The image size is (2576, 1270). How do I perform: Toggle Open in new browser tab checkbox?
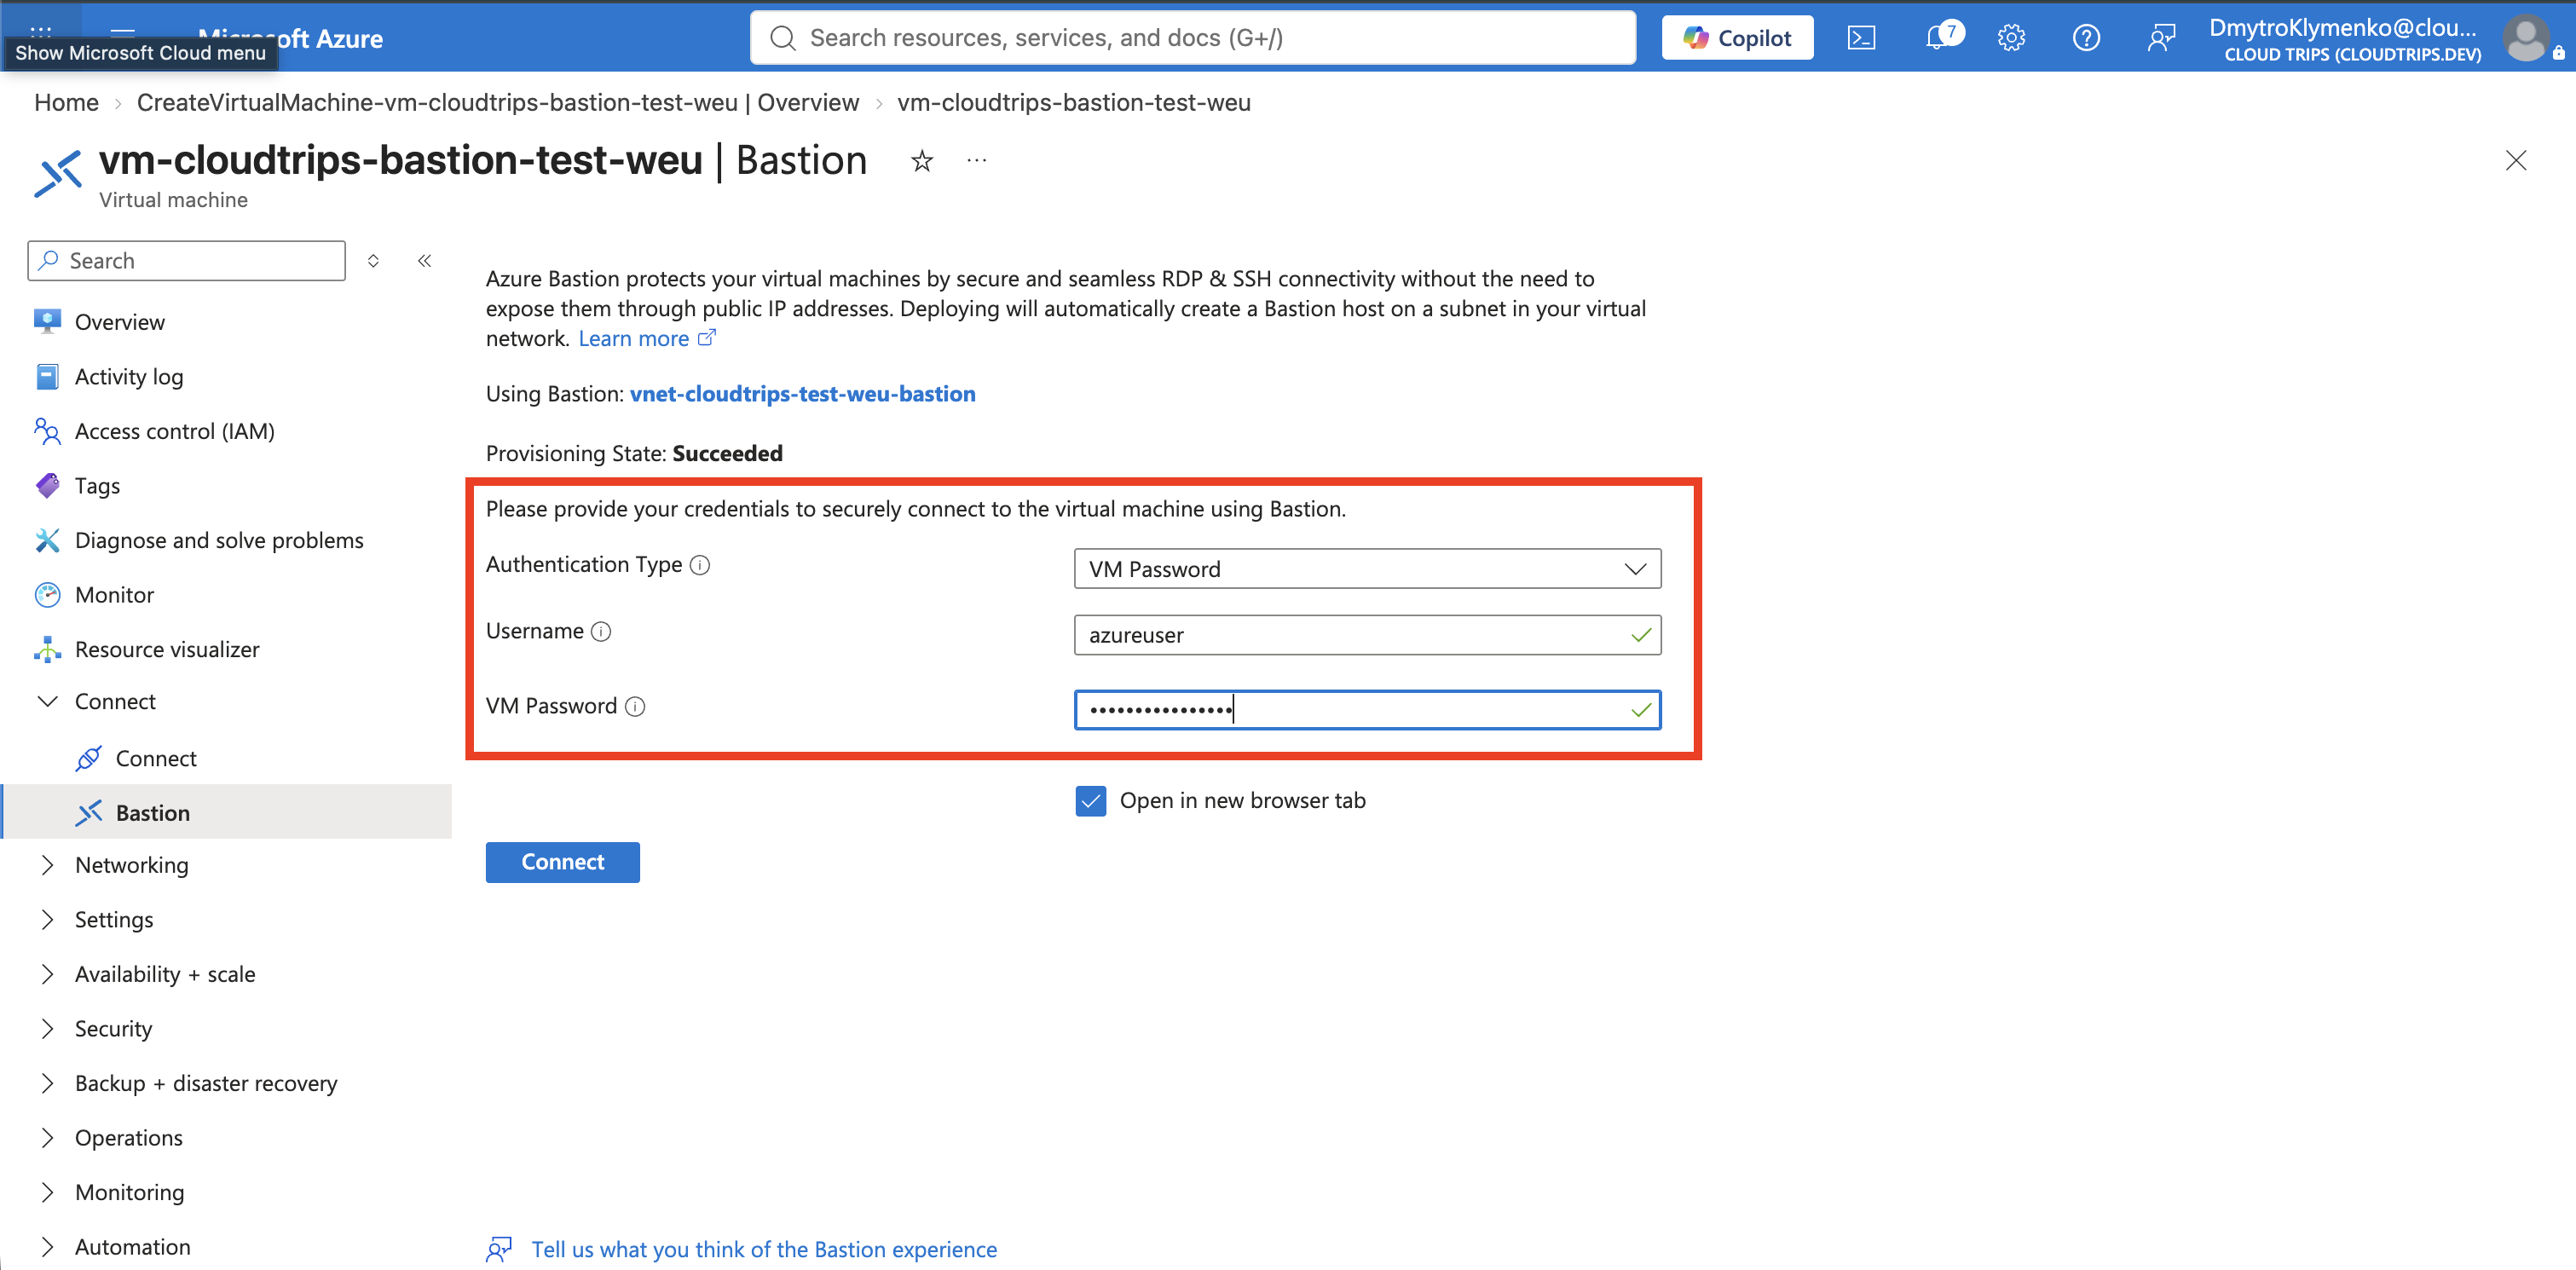click(1090, 801)
